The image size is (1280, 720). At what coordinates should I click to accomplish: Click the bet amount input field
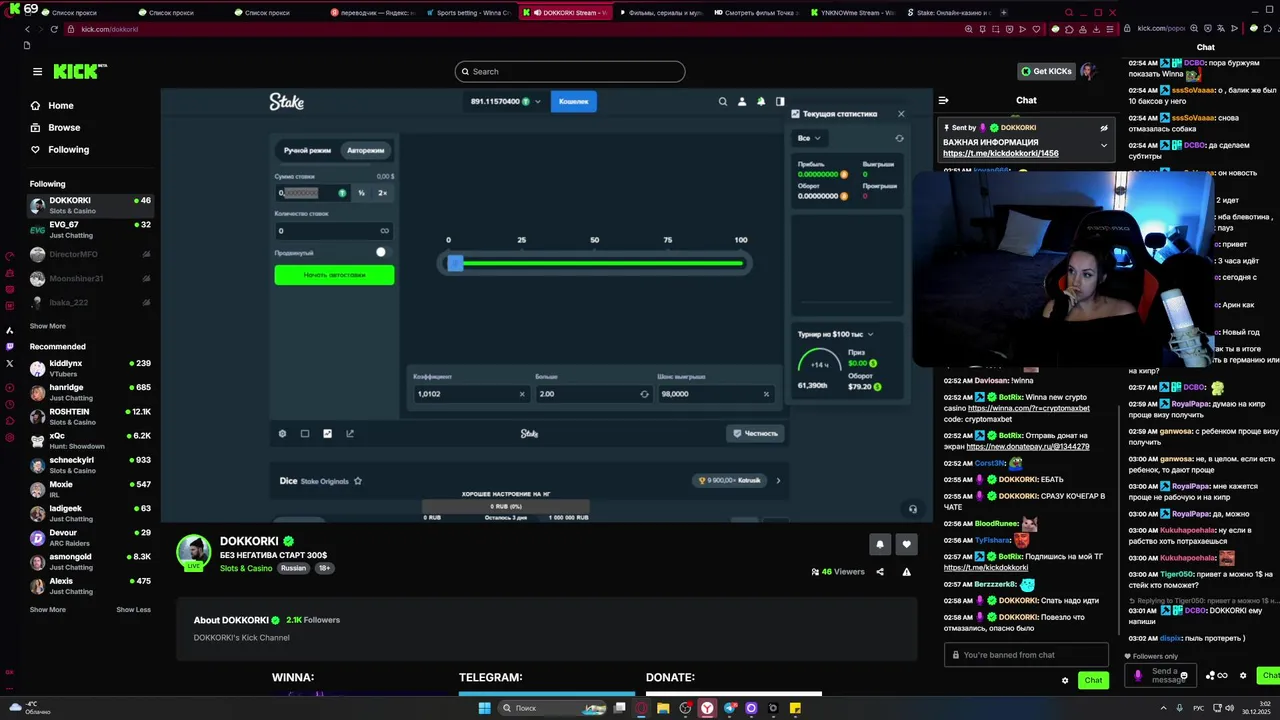[312, 193]
